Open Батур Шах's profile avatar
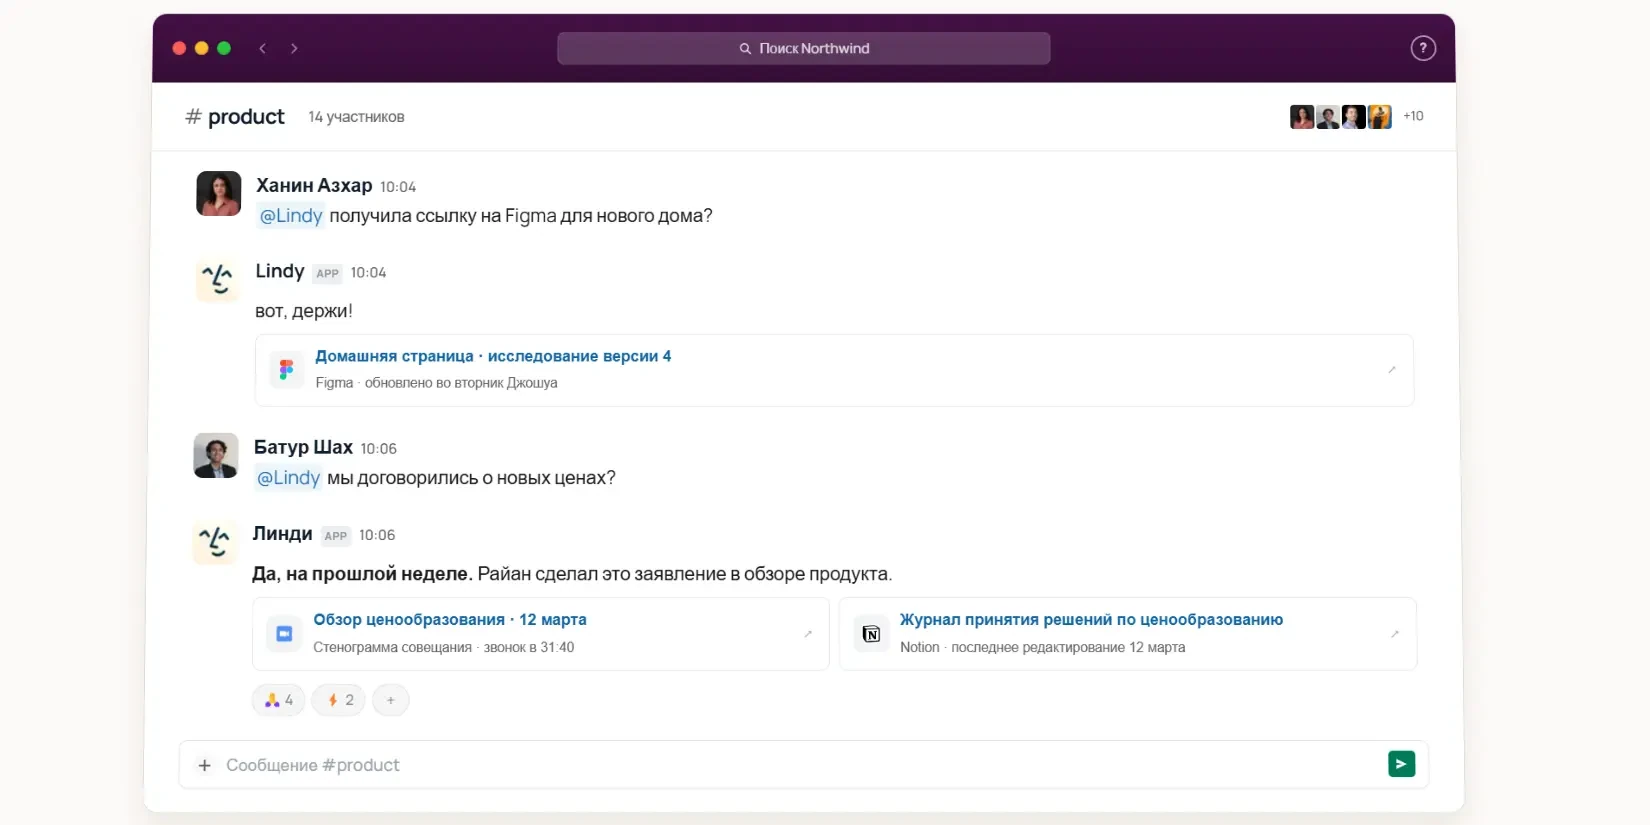1650x825 pixels. pos(216,455)
